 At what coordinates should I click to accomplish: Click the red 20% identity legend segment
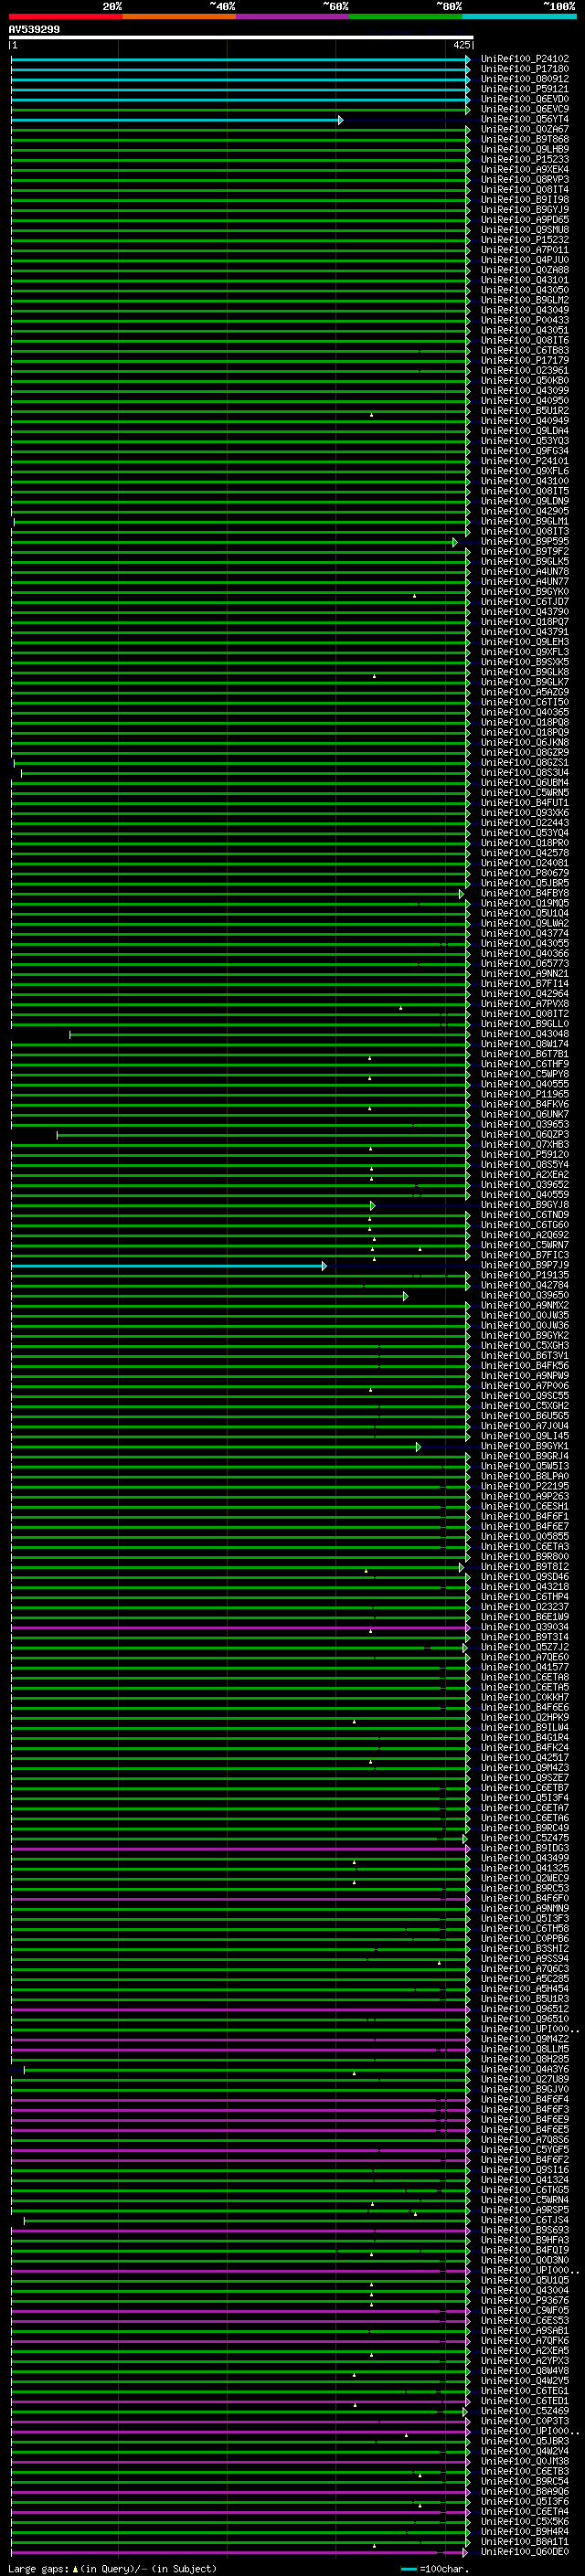pyautogui.click(x=65, y=16)
